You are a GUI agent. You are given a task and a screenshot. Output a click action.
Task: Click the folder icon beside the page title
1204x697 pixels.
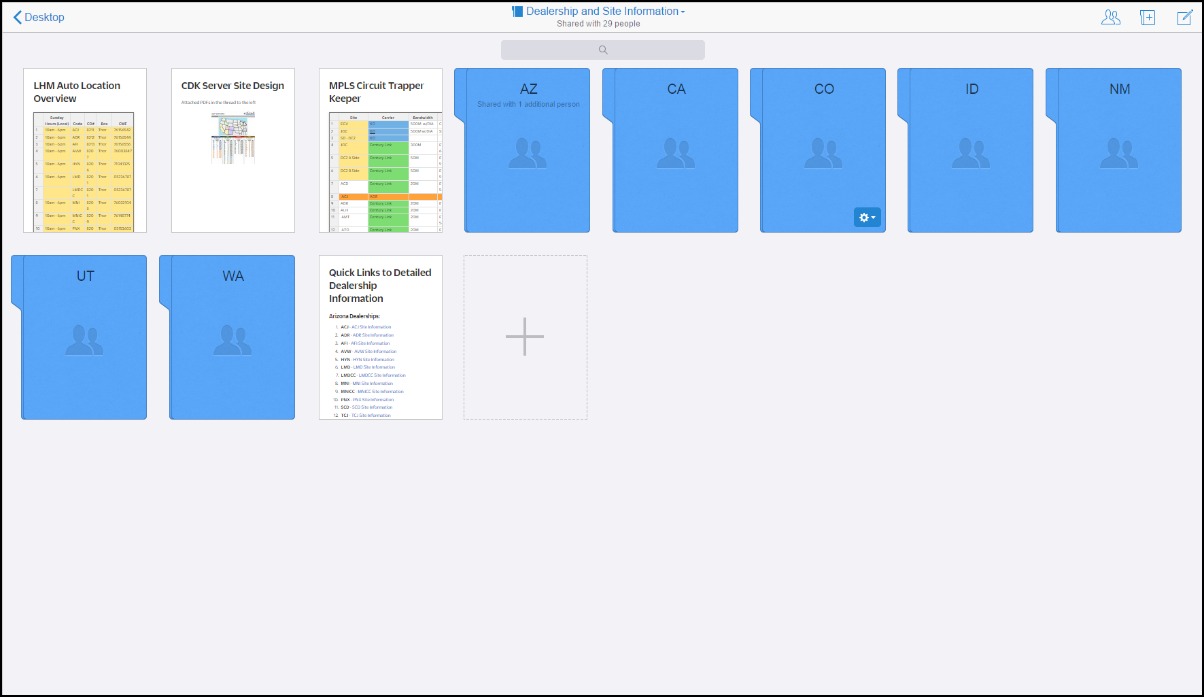click(518, 12)
